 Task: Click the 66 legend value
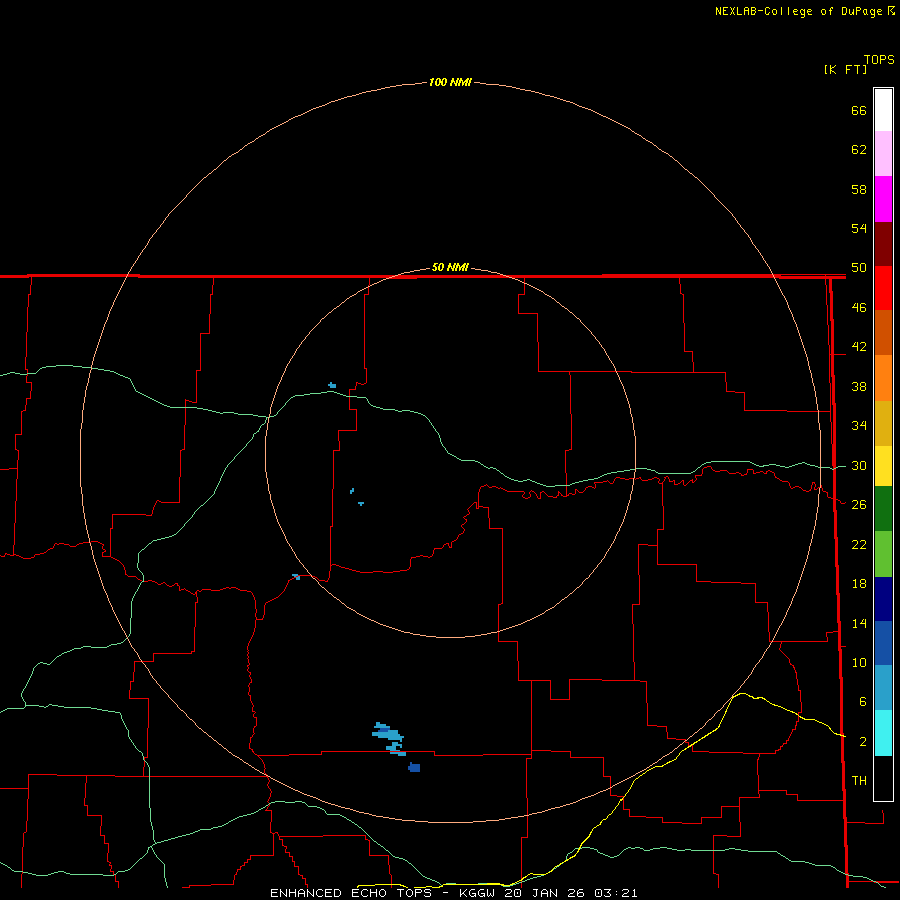(859, 110)
